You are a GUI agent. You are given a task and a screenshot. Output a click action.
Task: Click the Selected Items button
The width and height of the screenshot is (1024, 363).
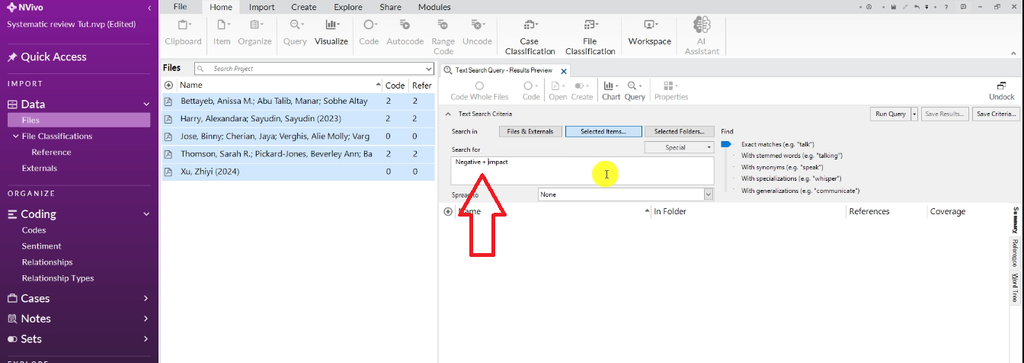[x=603, y=131]
